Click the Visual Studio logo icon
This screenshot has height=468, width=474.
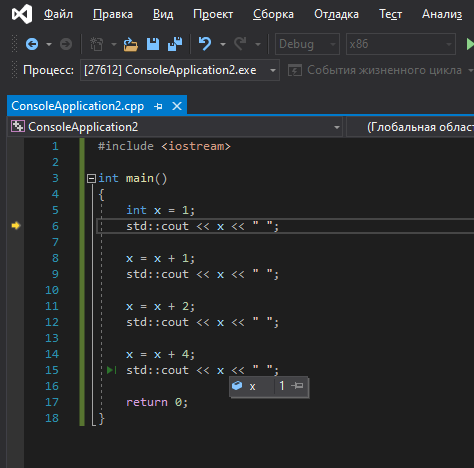[22, 14]
